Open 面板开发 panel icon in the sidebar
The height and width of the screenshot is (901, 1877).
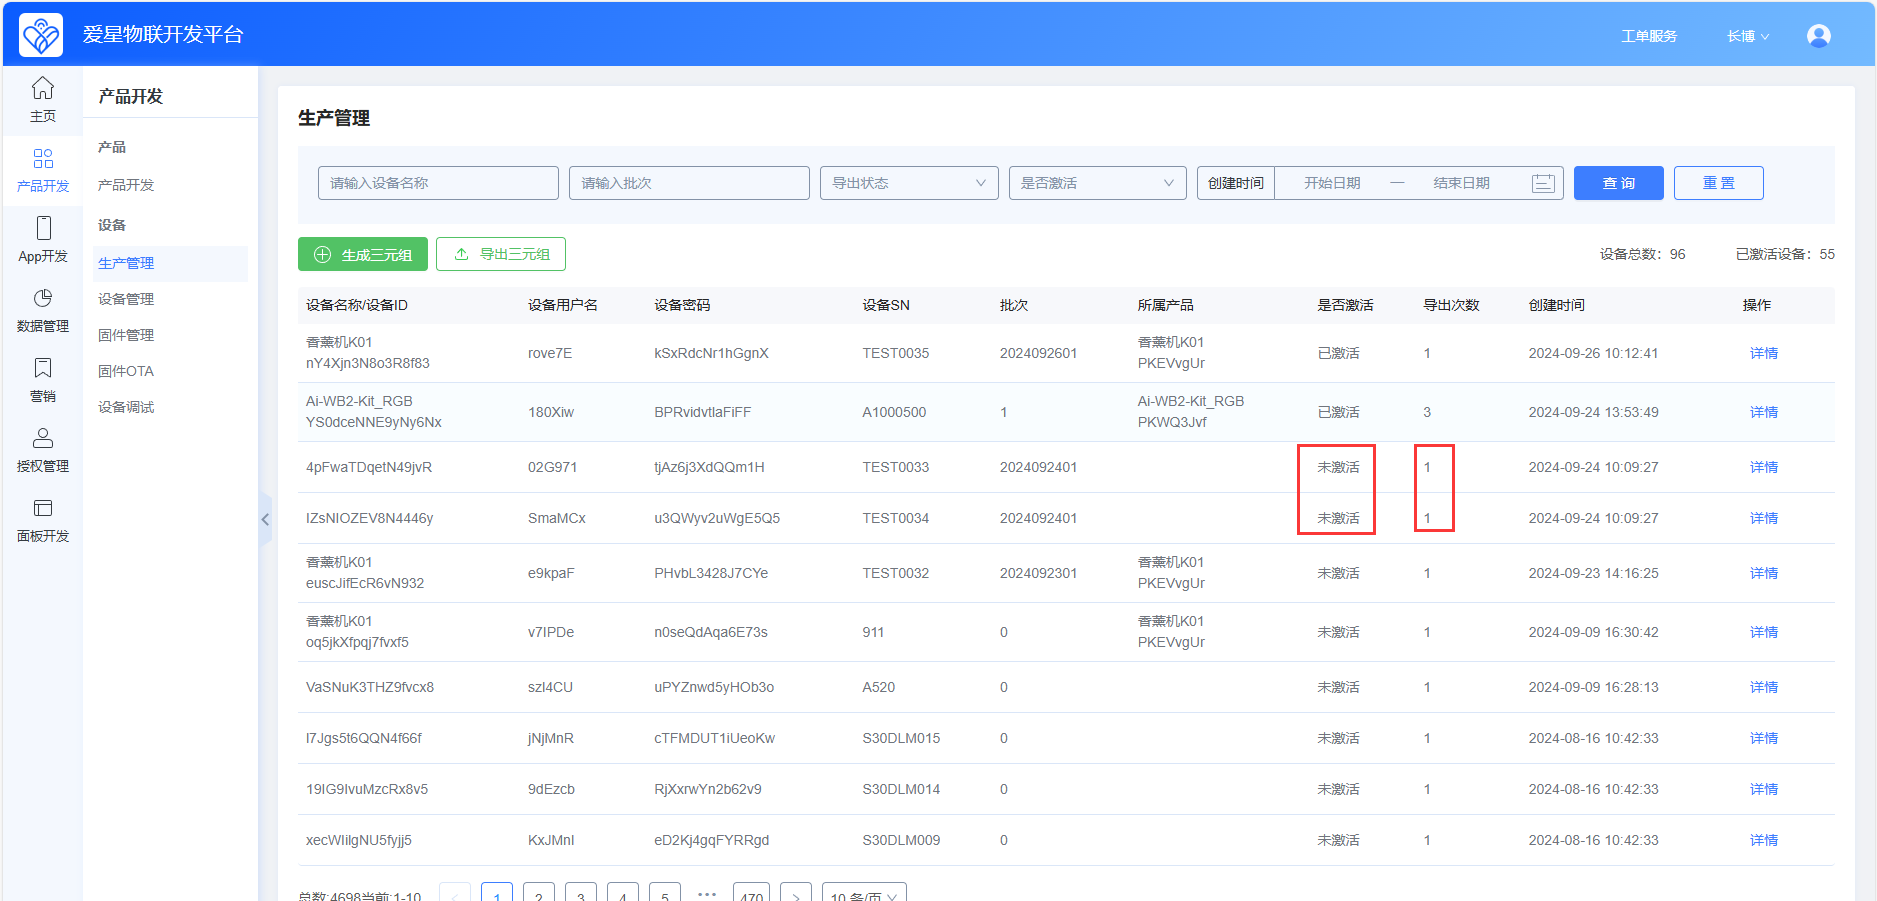43,508
